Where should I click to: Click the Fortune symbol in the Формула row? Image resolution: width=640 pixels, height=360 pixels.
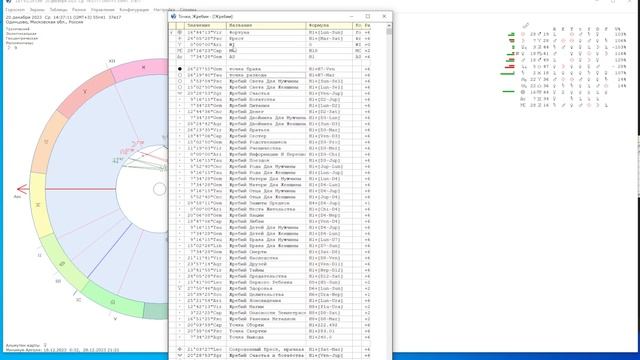tap(180, 32)
